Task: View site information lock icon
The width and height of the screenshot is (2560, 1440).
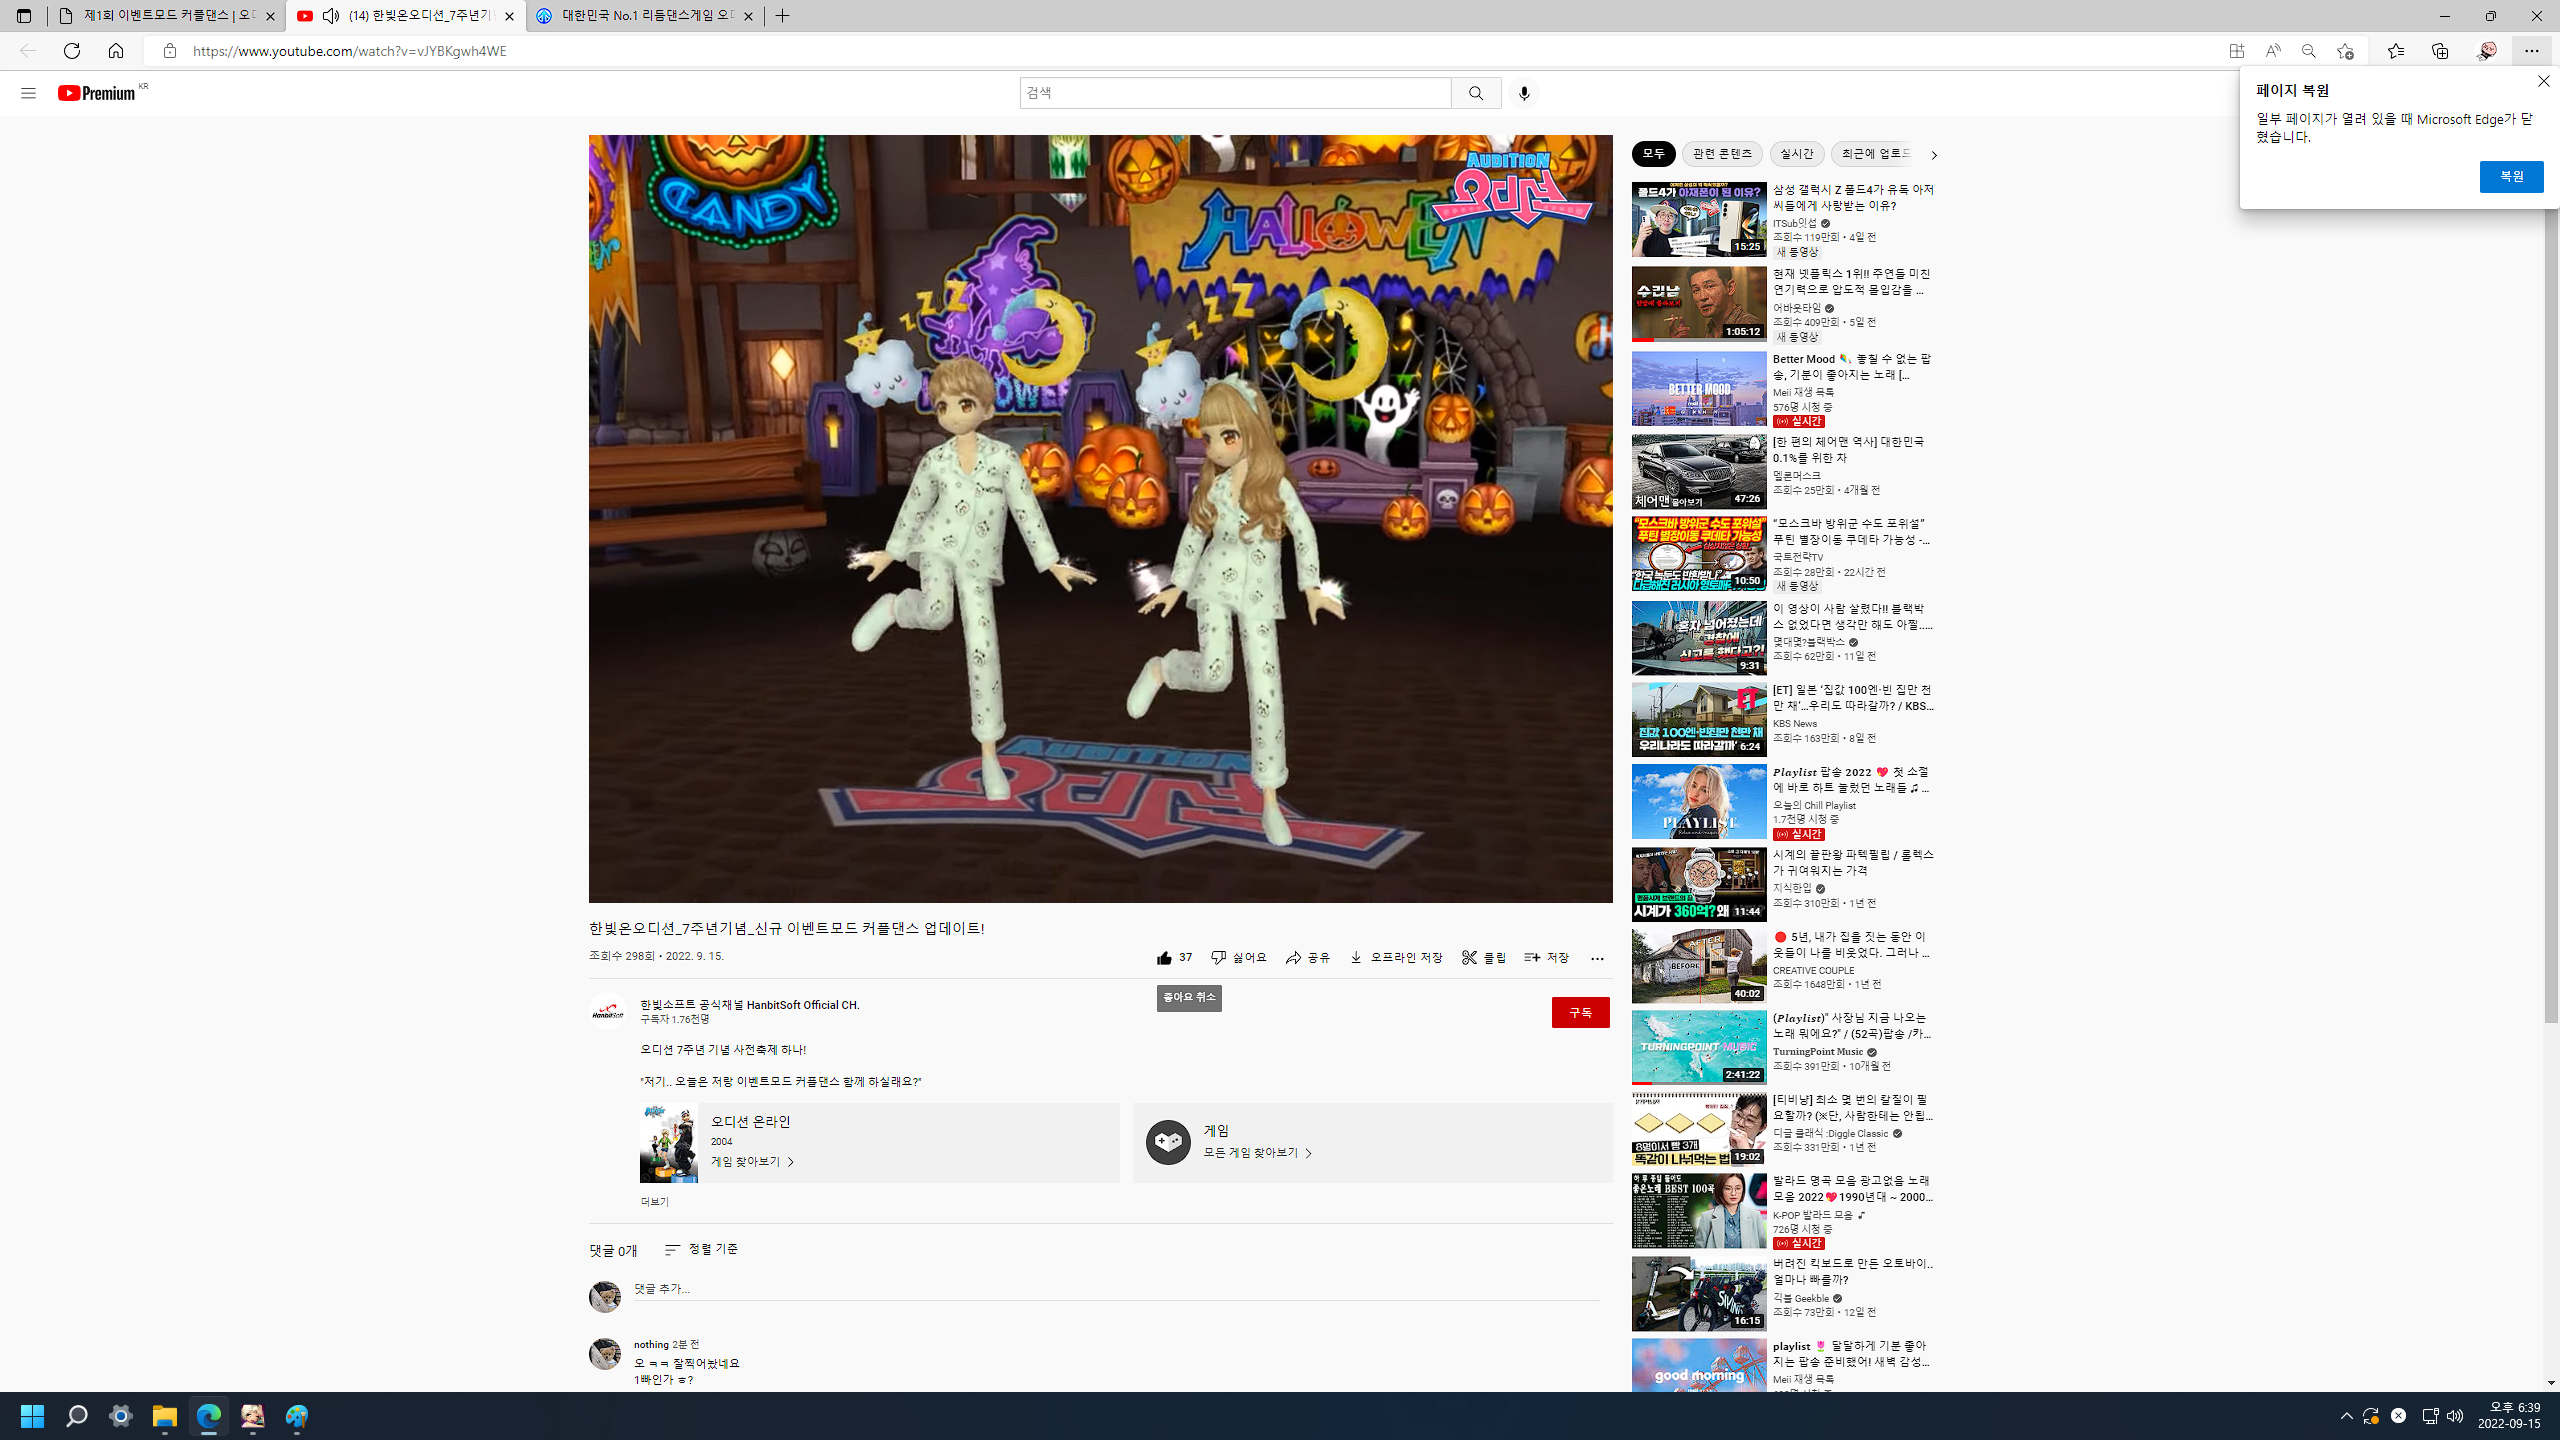Action: [170, 51]
